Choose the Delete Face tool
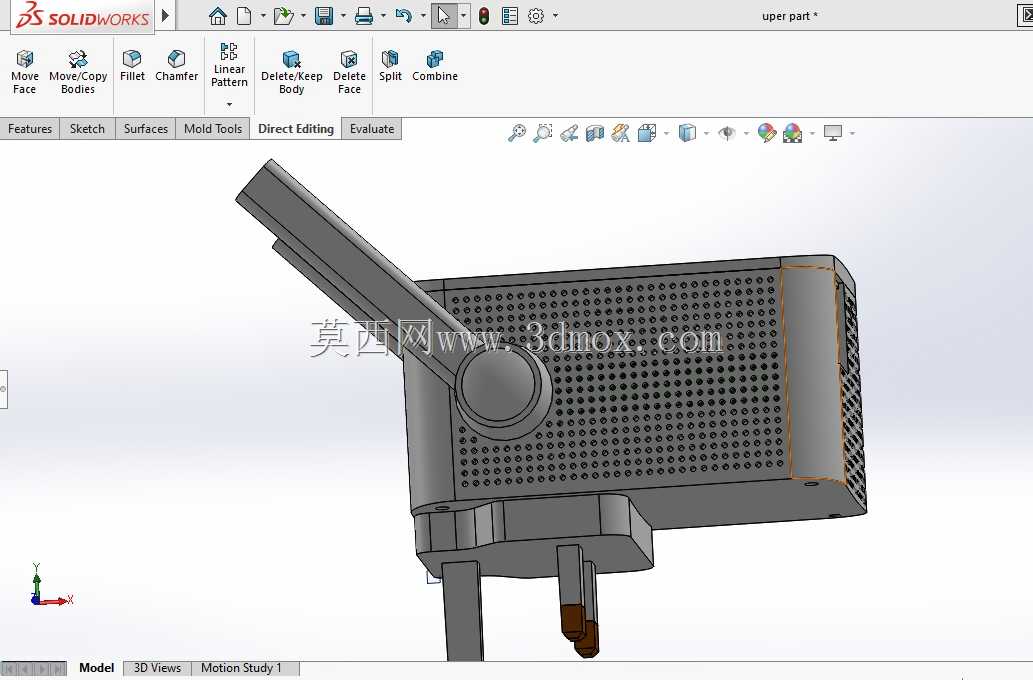The width and height of the screenshot is (1033, 680). pyautogui.click(x=349, y=72)
